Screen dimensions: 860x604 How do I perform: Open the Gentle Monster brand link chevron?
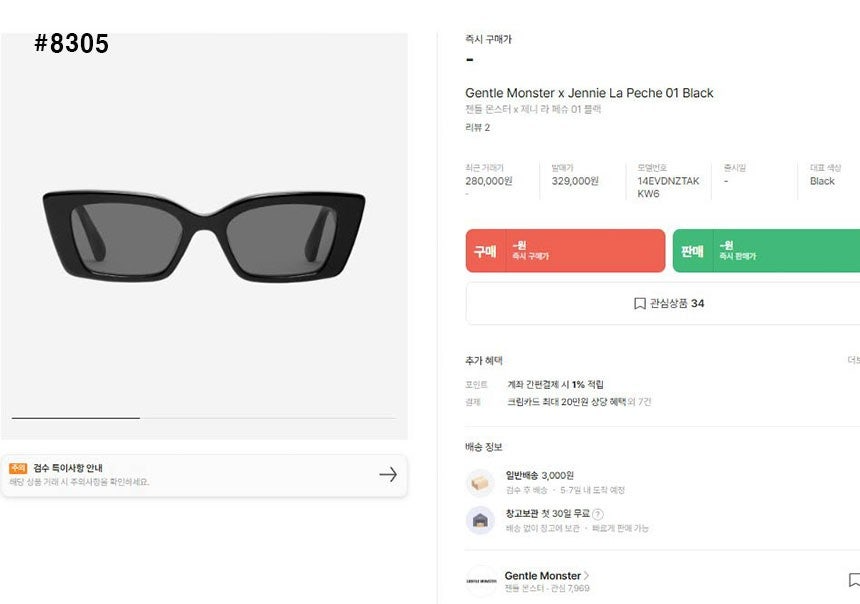[x=586, y=575]
